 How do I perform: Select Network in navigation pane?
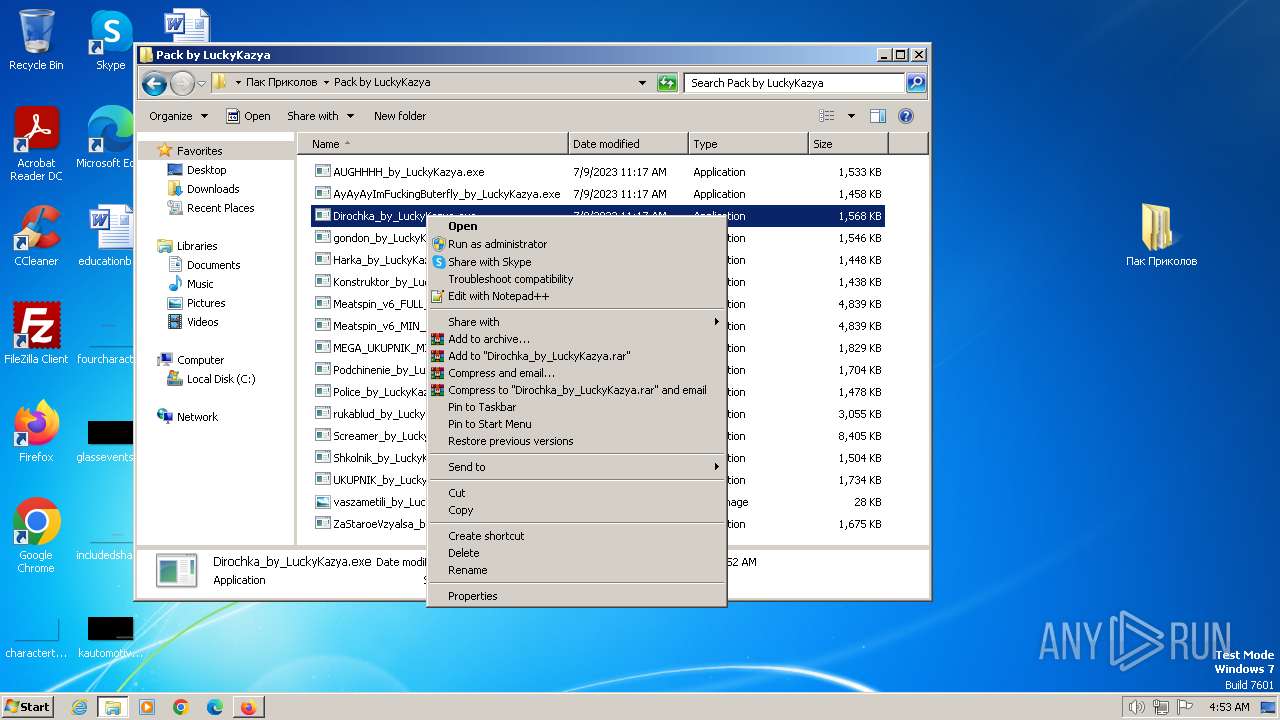[x=197, y=417]
